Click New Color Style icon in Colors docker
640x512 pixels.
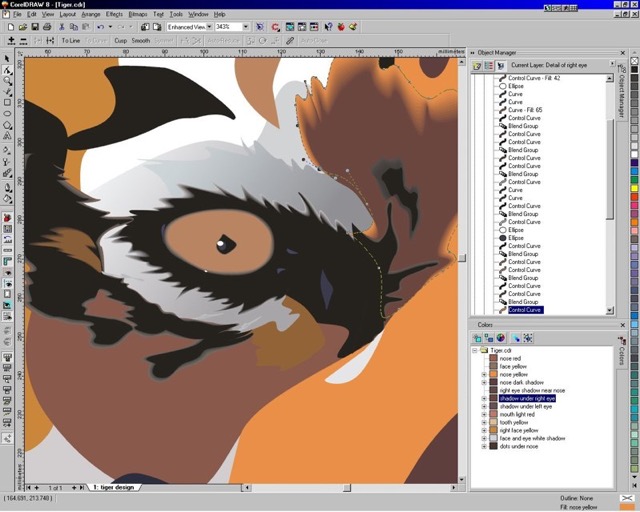click(x=477, y=338)
